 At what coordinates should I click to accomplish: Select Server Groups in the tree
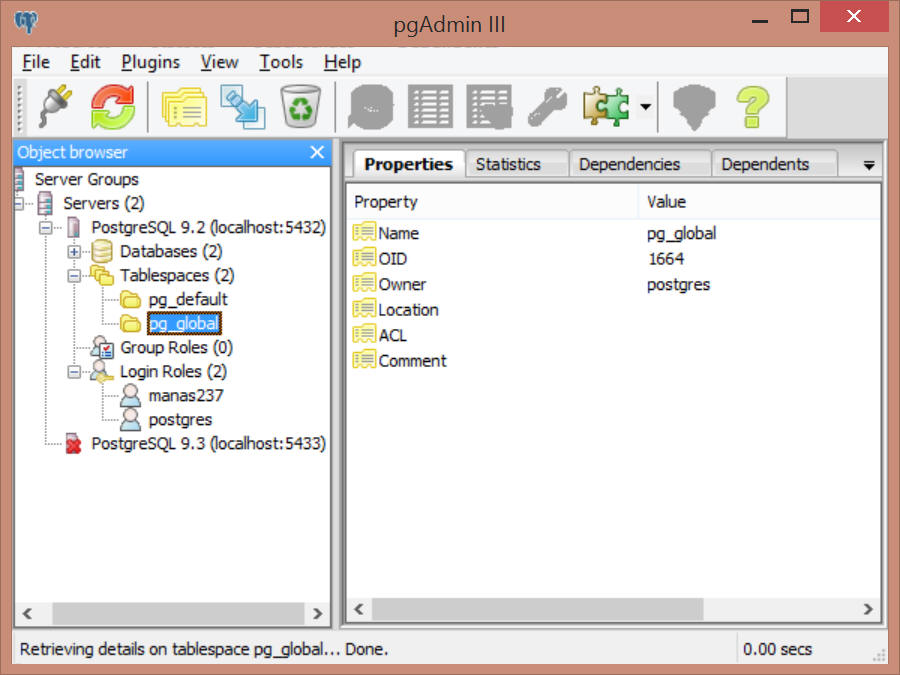click(x=86, y=179)
